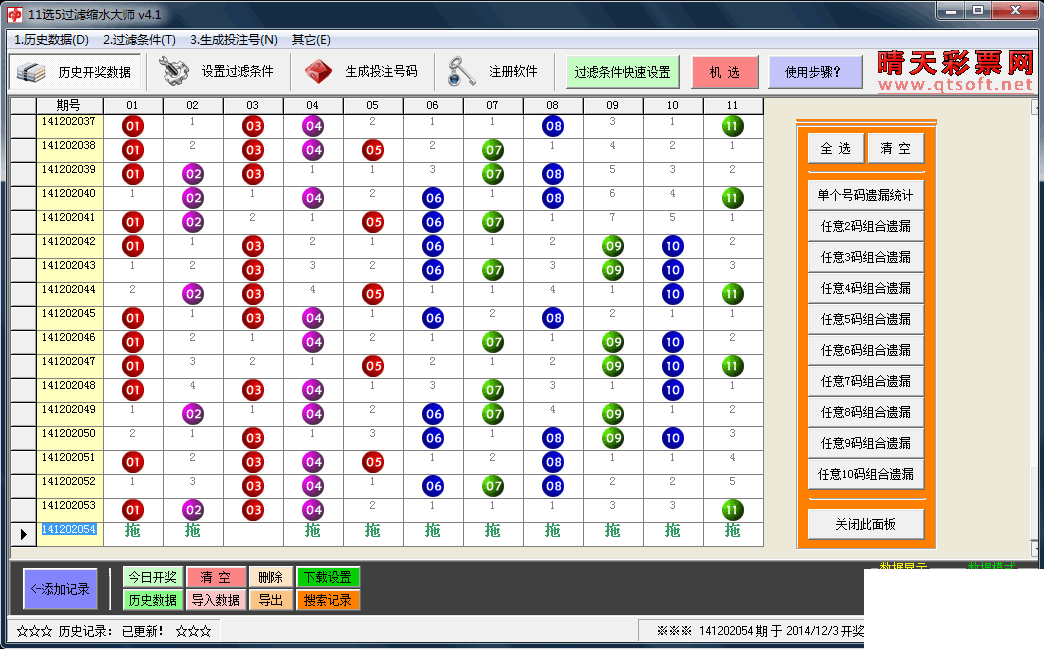This screenshot has width=1044, height=649.
Task: Select ball 04 in row 141202045
Action: tap(313, 318)
